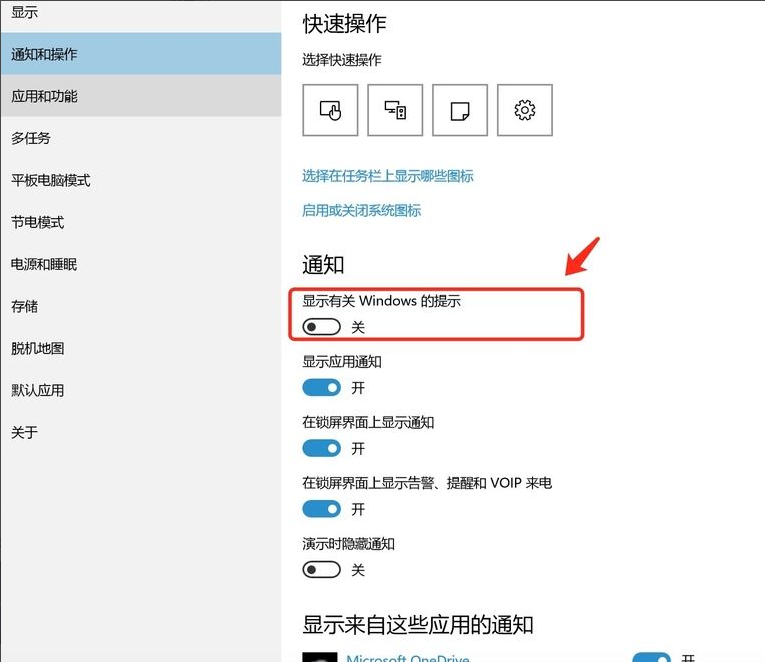Enable the 显示有关 Windows 的提示 toggle
765x662 pixels.
click(322, 327)
